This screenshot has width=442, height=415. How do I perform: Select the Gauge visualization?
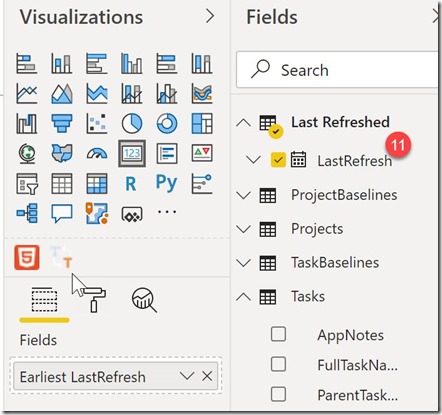97,153
